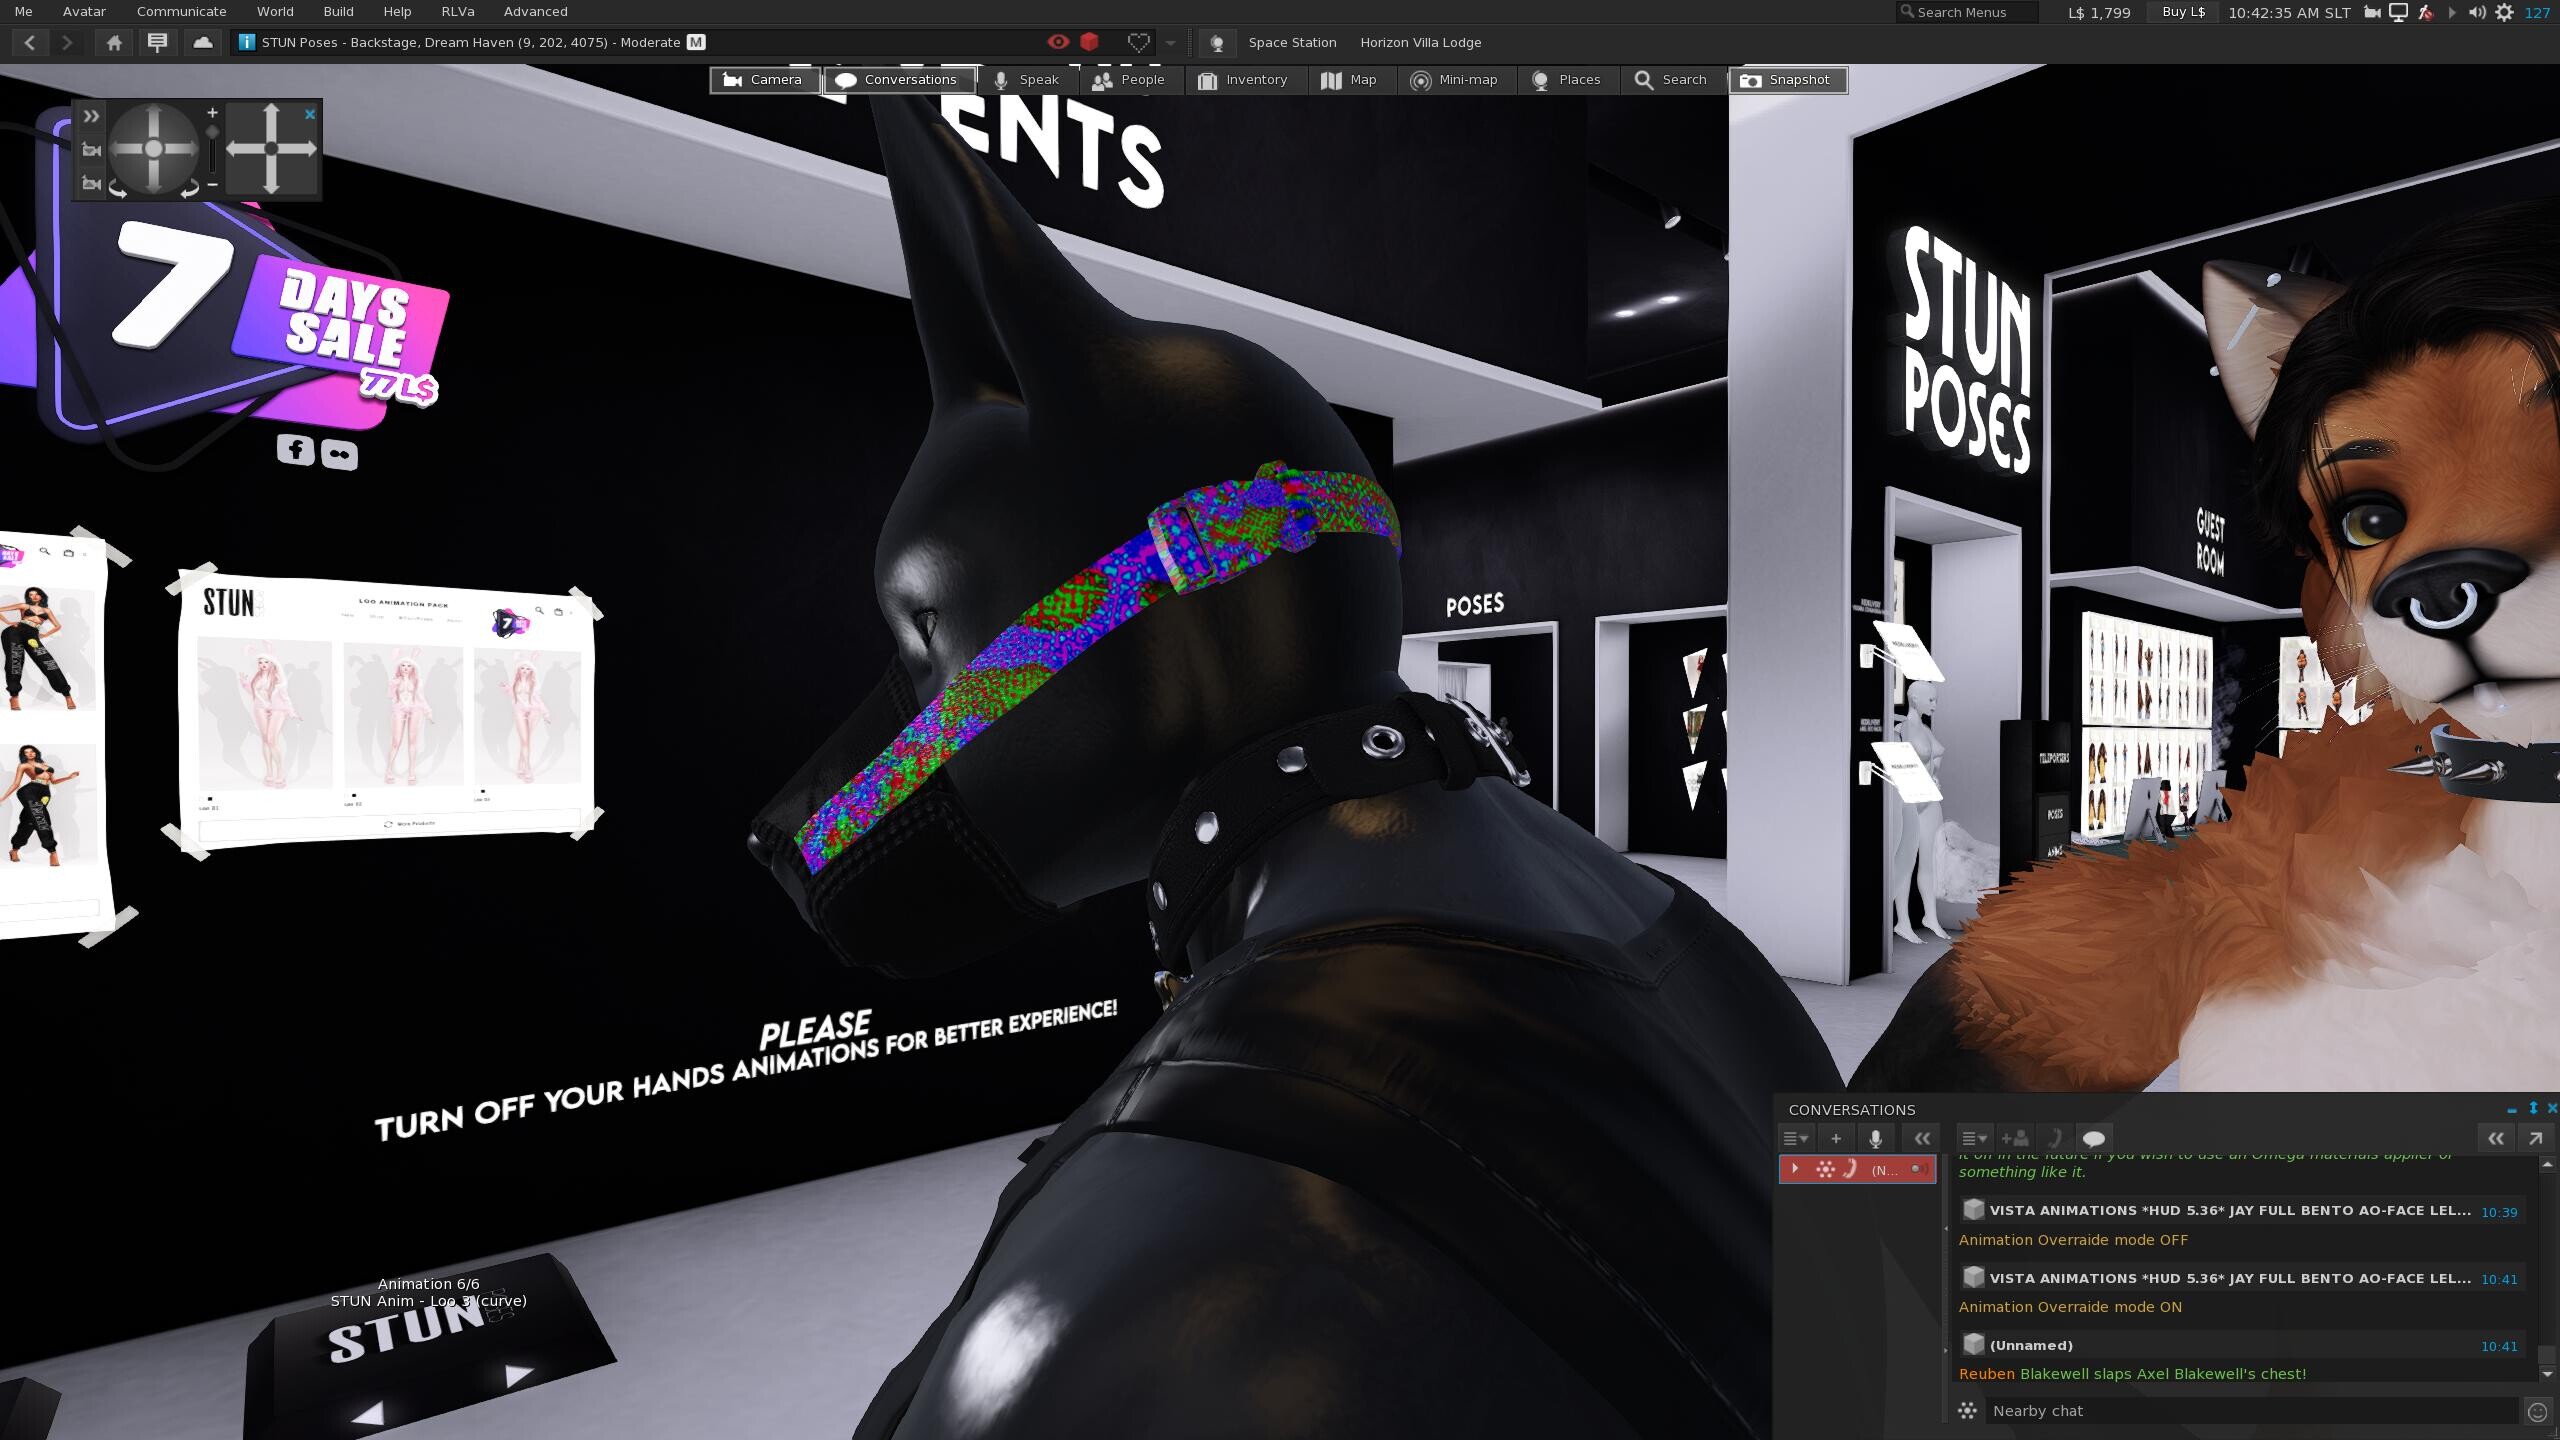2560x1440 pixels.
Task: Toggle the Speak microphone button
Action: tap(1026, 80)
